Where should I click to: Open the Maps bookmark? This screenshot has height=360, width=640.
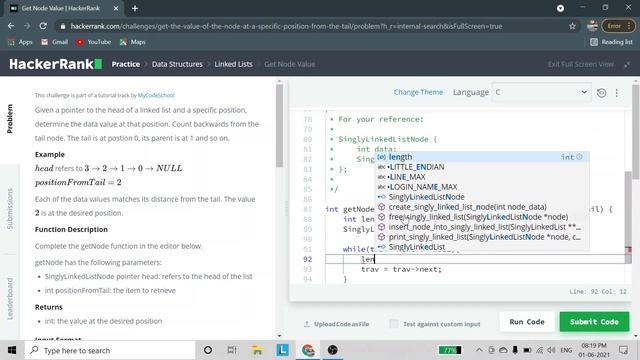pyautogui.click(x=133, y=42)
